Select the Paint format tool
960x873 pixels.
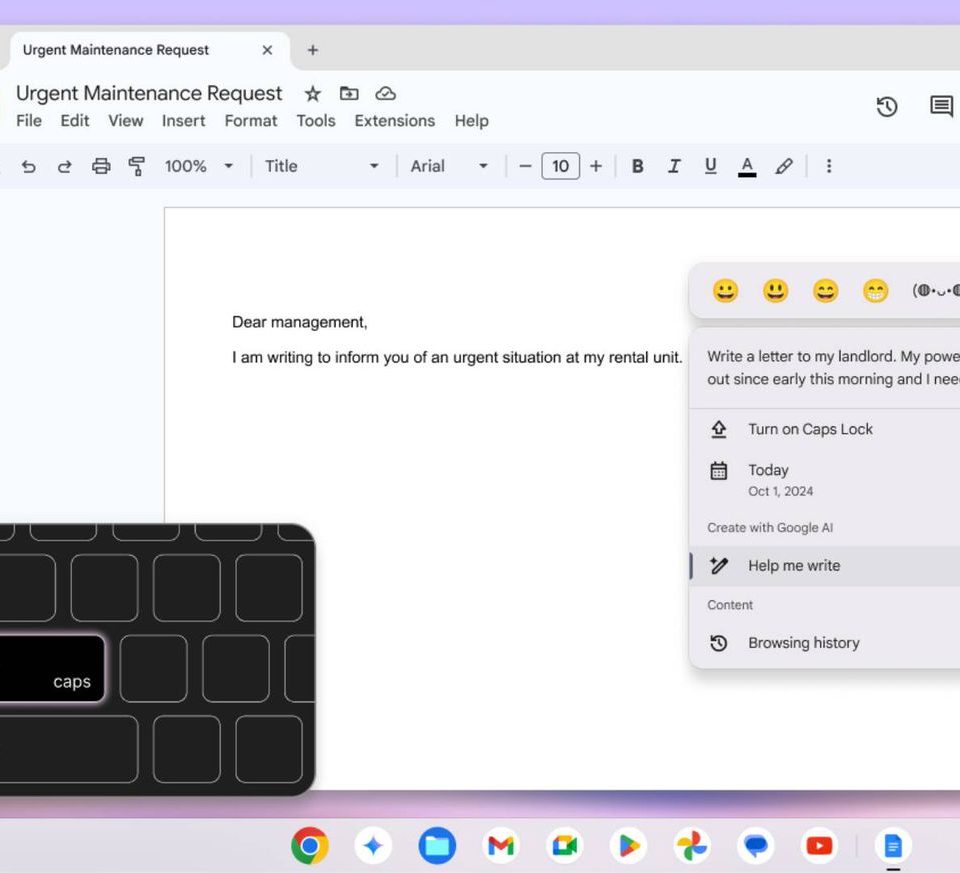(x=137, y=167)
